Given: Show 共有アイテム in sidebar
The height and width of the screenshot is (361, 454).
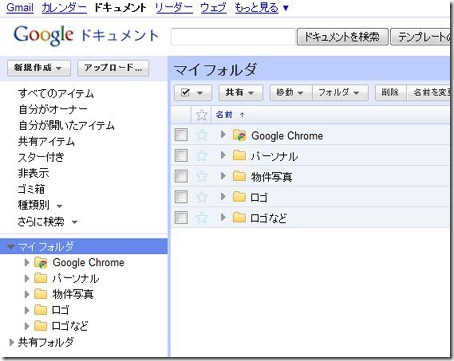Looking at the screenshot, I should click(46, 142).
